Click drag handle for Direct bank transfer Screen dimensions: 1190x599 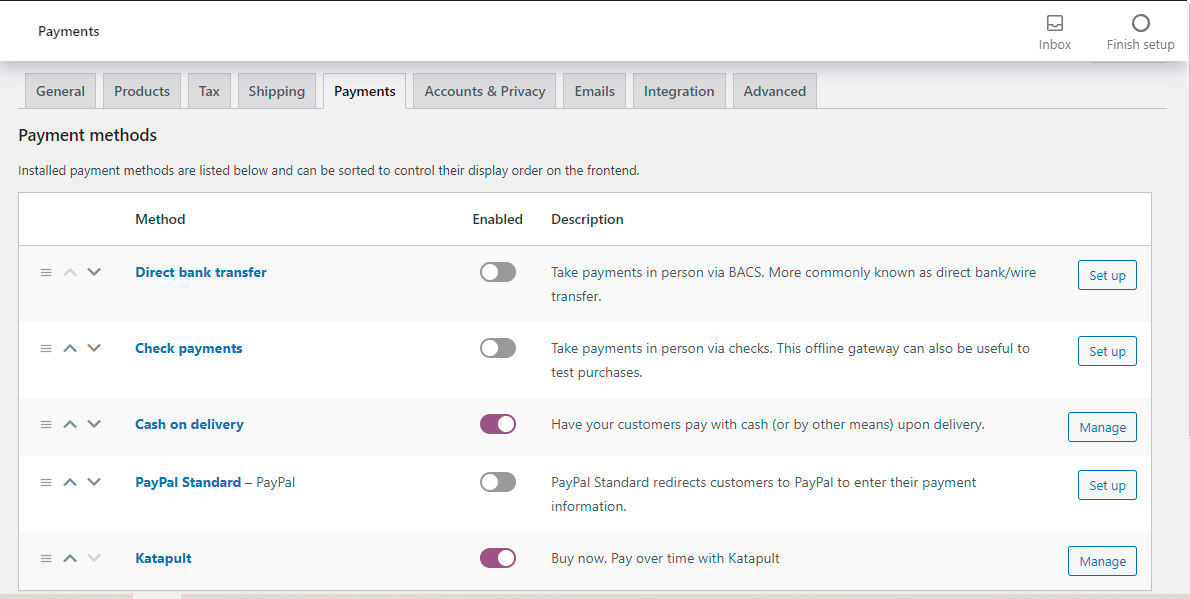pyautogui.click(x=46, y=272)
